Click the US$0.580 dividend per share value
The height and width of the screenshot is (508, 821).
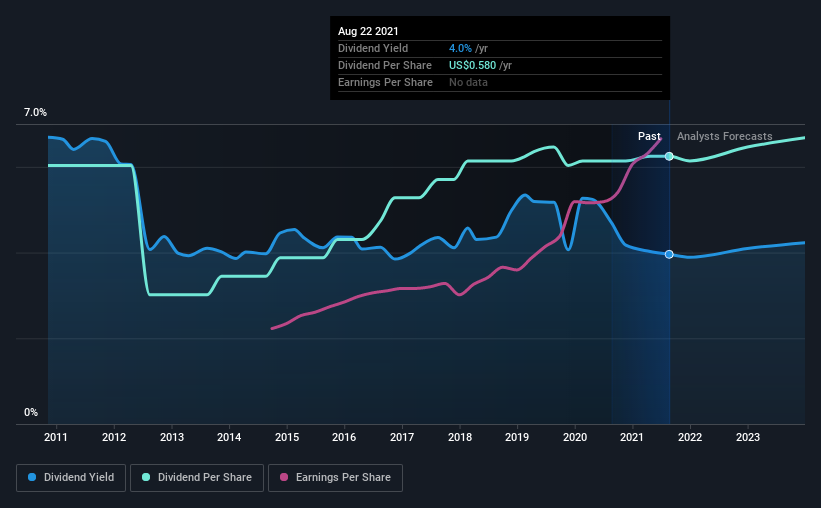tap(472, 65)
